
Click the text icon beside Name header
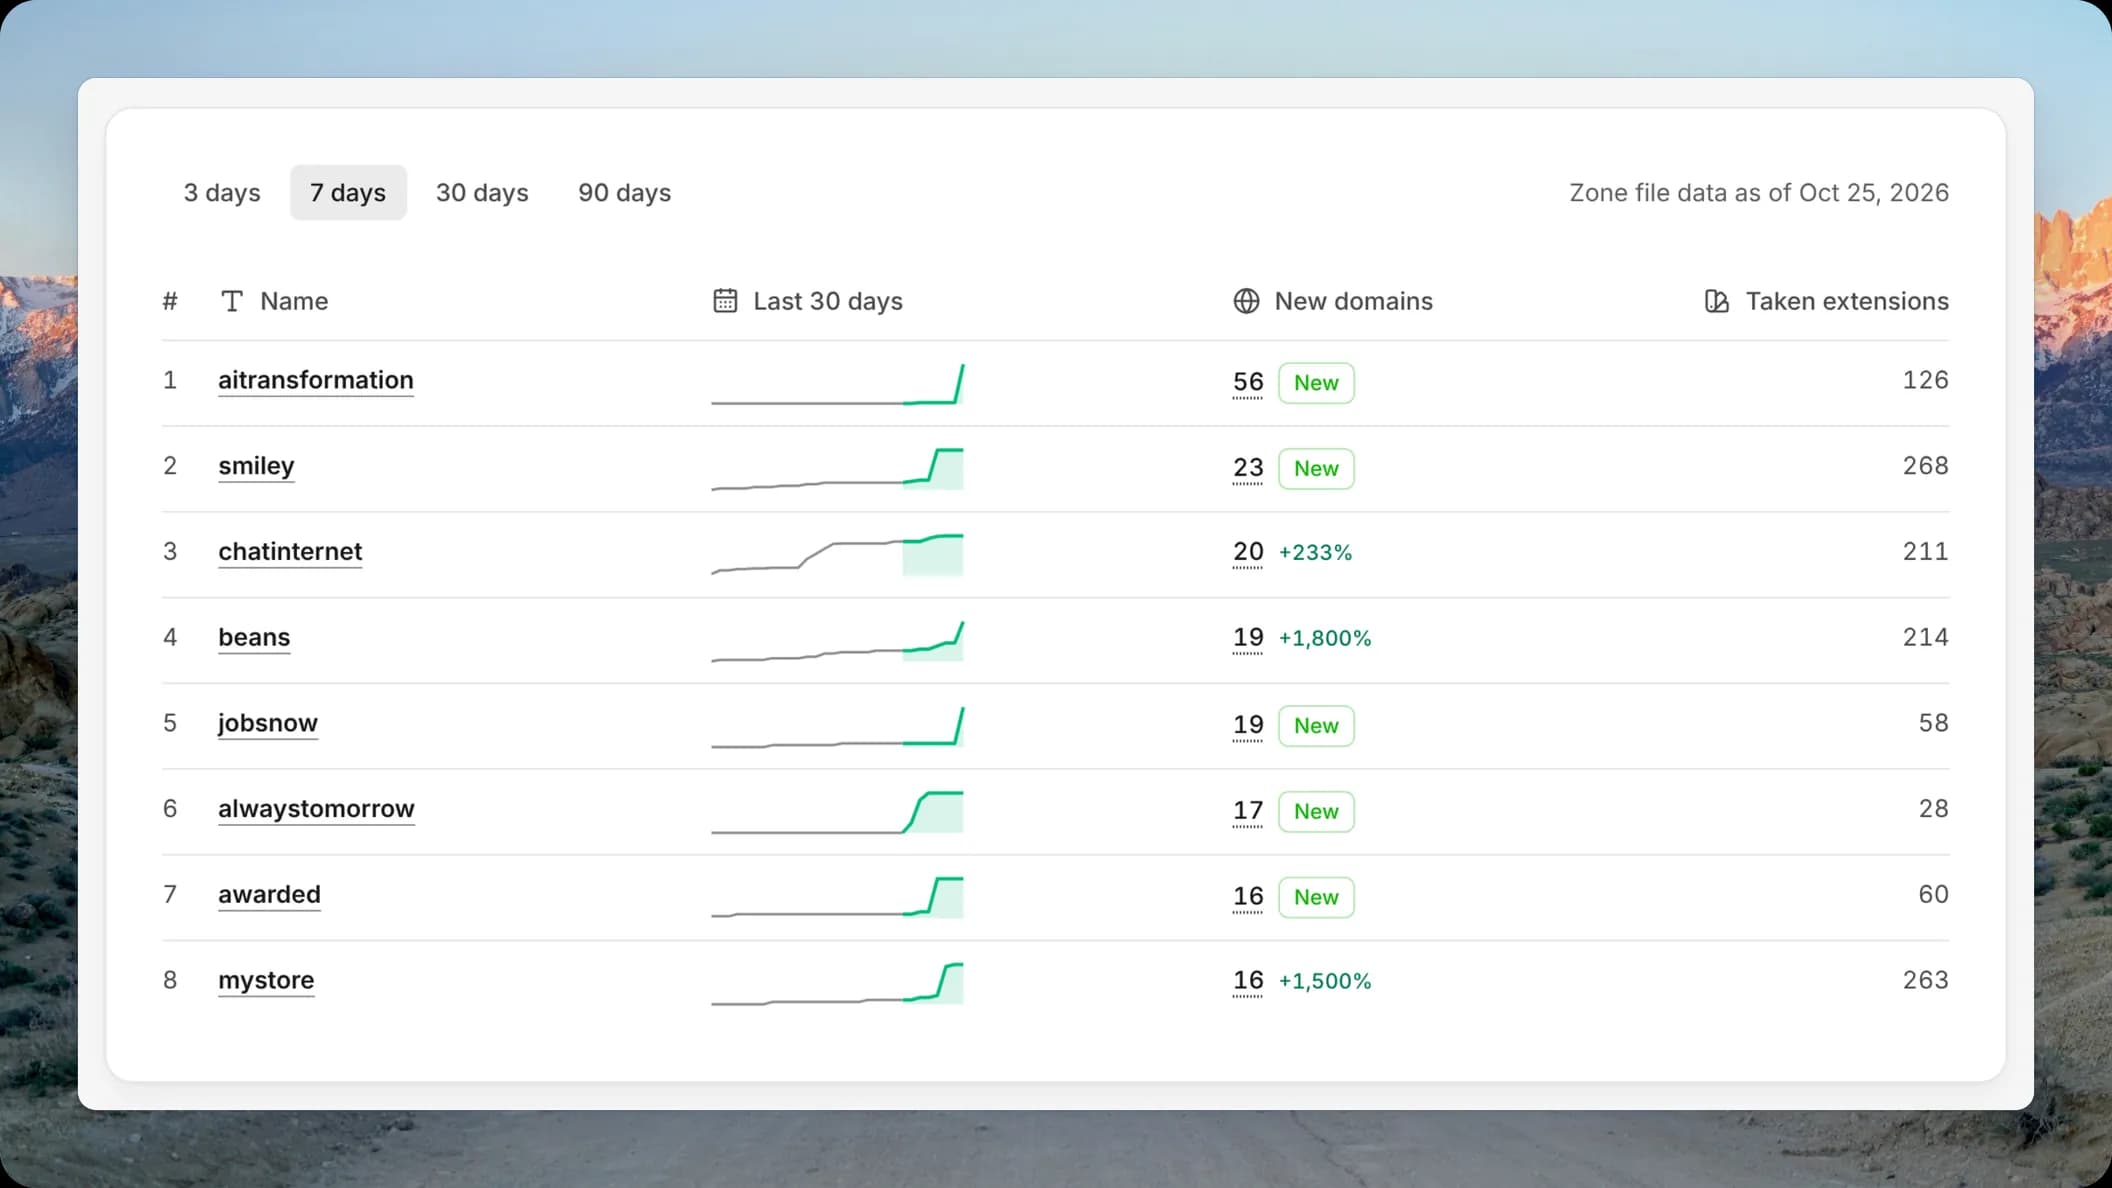[x=231, y=301]
